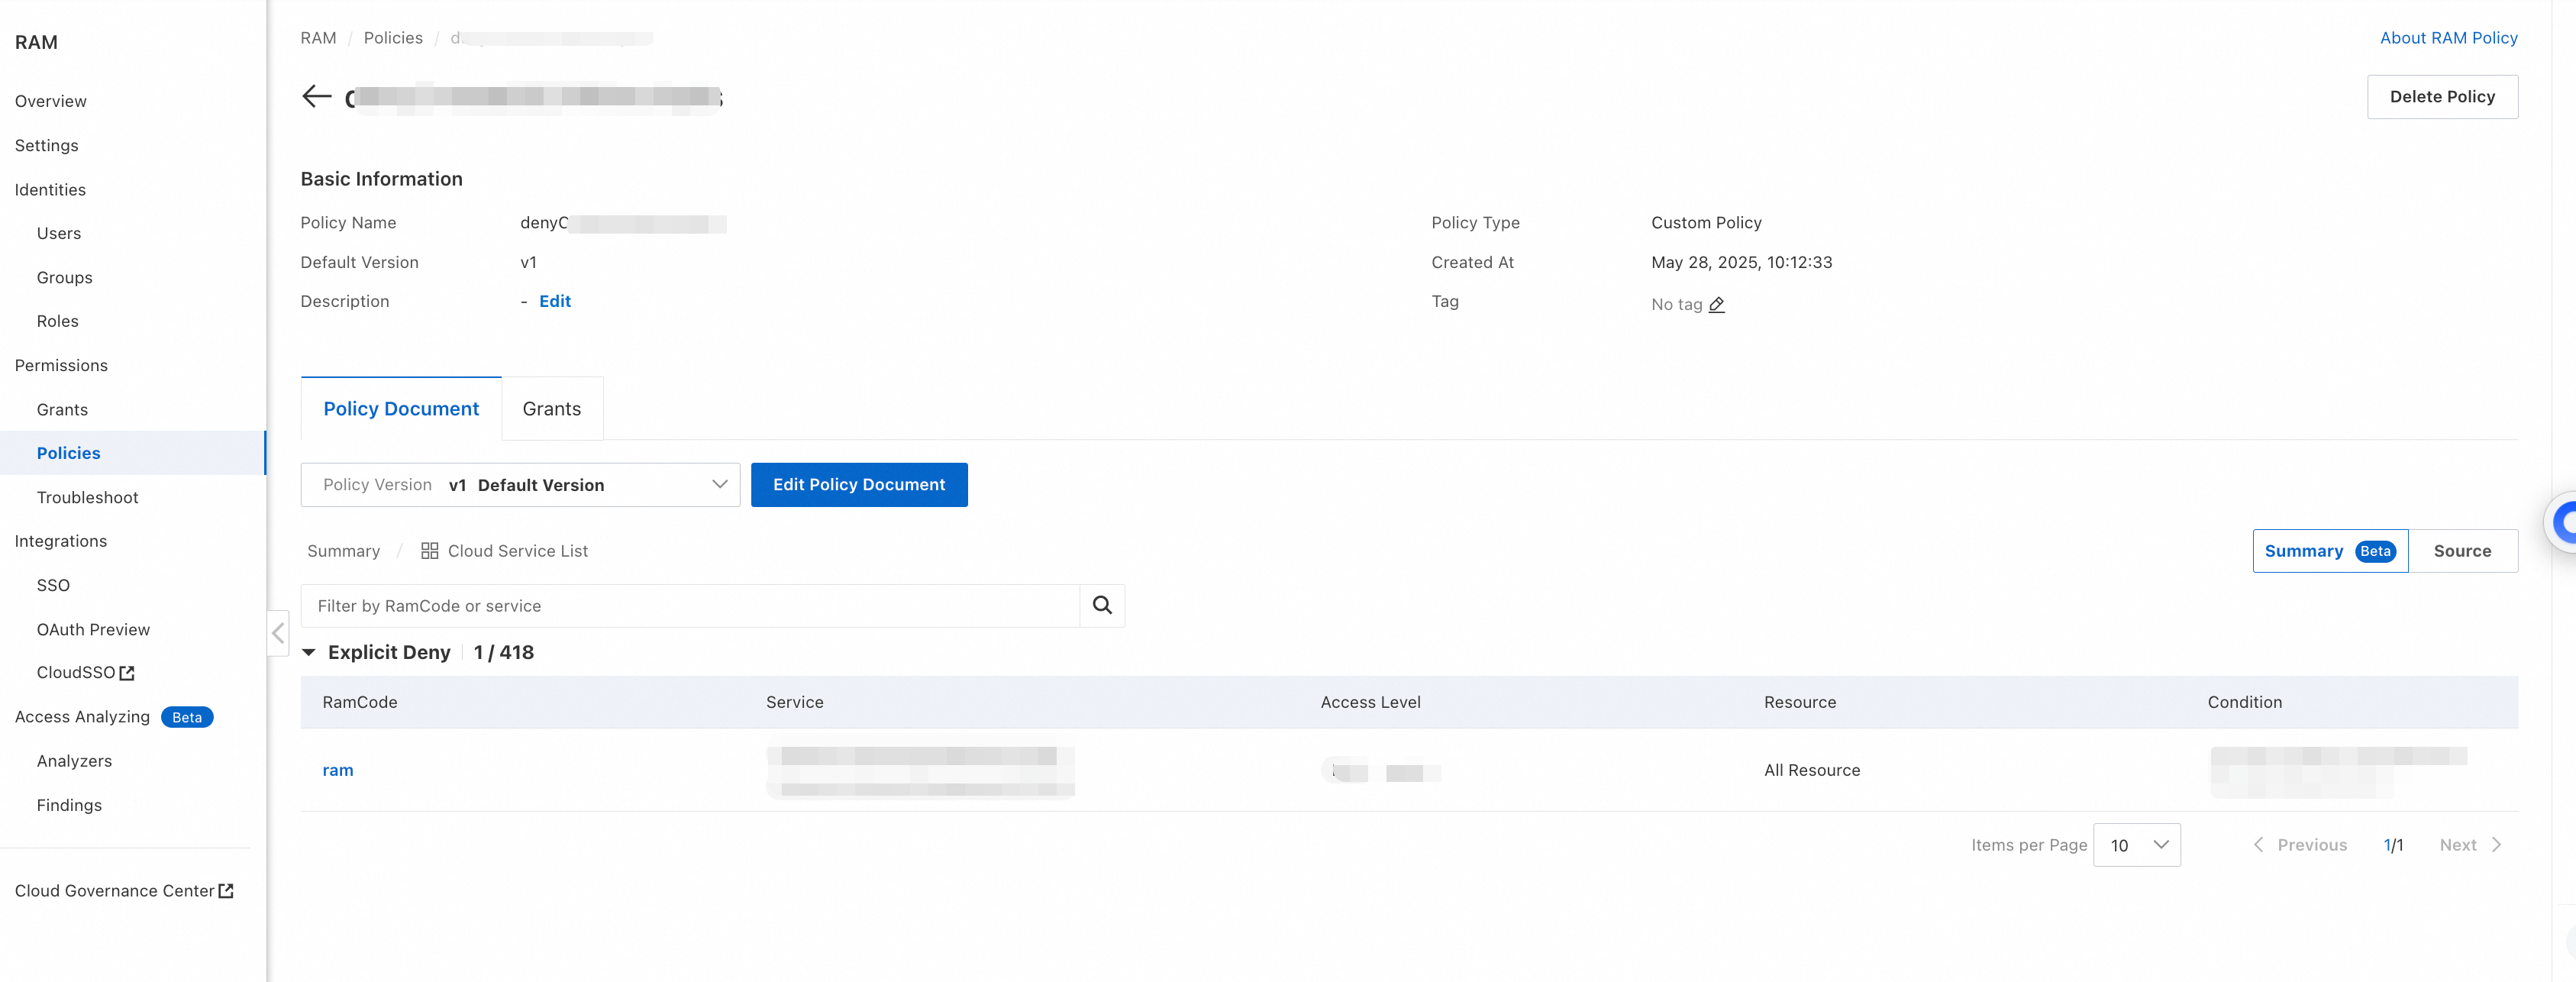The width and height of the screenshot is (2576, 982).
Task: Click the Cloud Service List grid icon
Action: [x=429, y=551]
